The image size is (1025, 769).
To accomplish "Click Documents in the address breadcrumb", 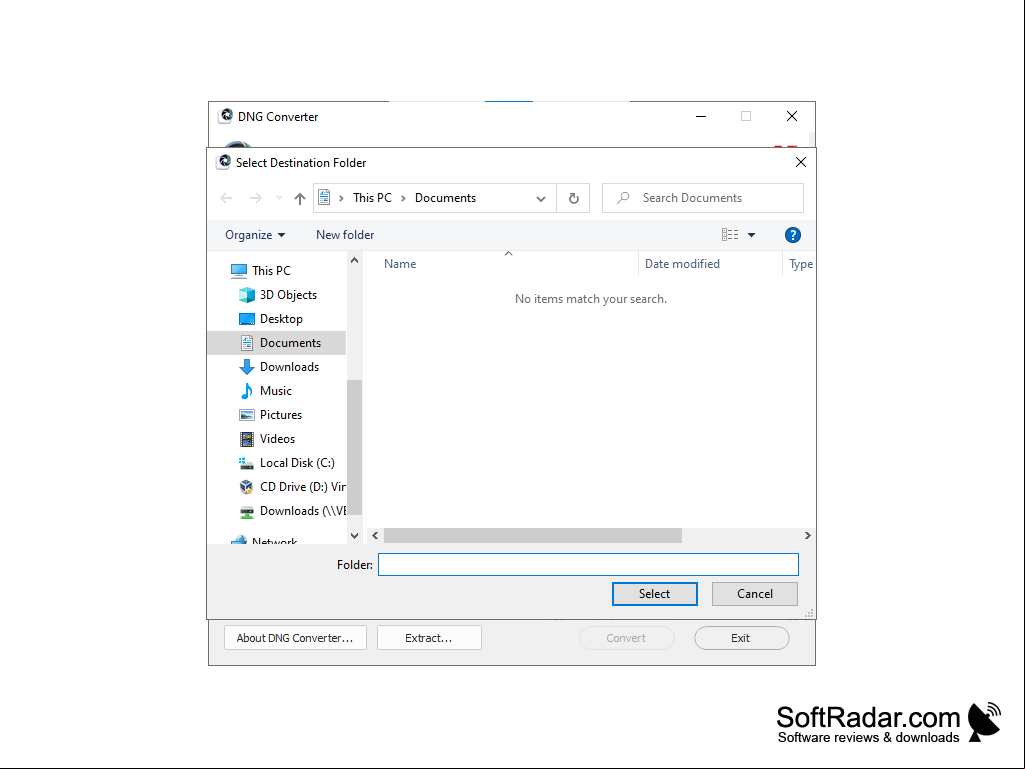I will coord(445,198).
